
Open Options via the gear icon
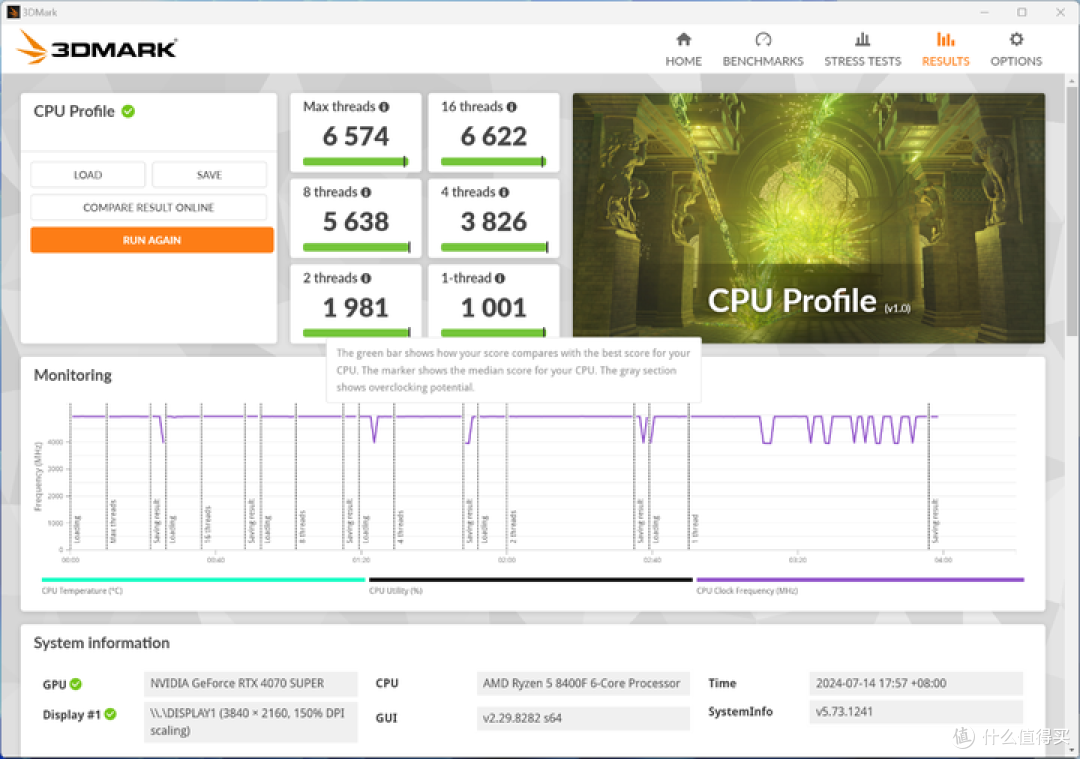(1016, 39)
